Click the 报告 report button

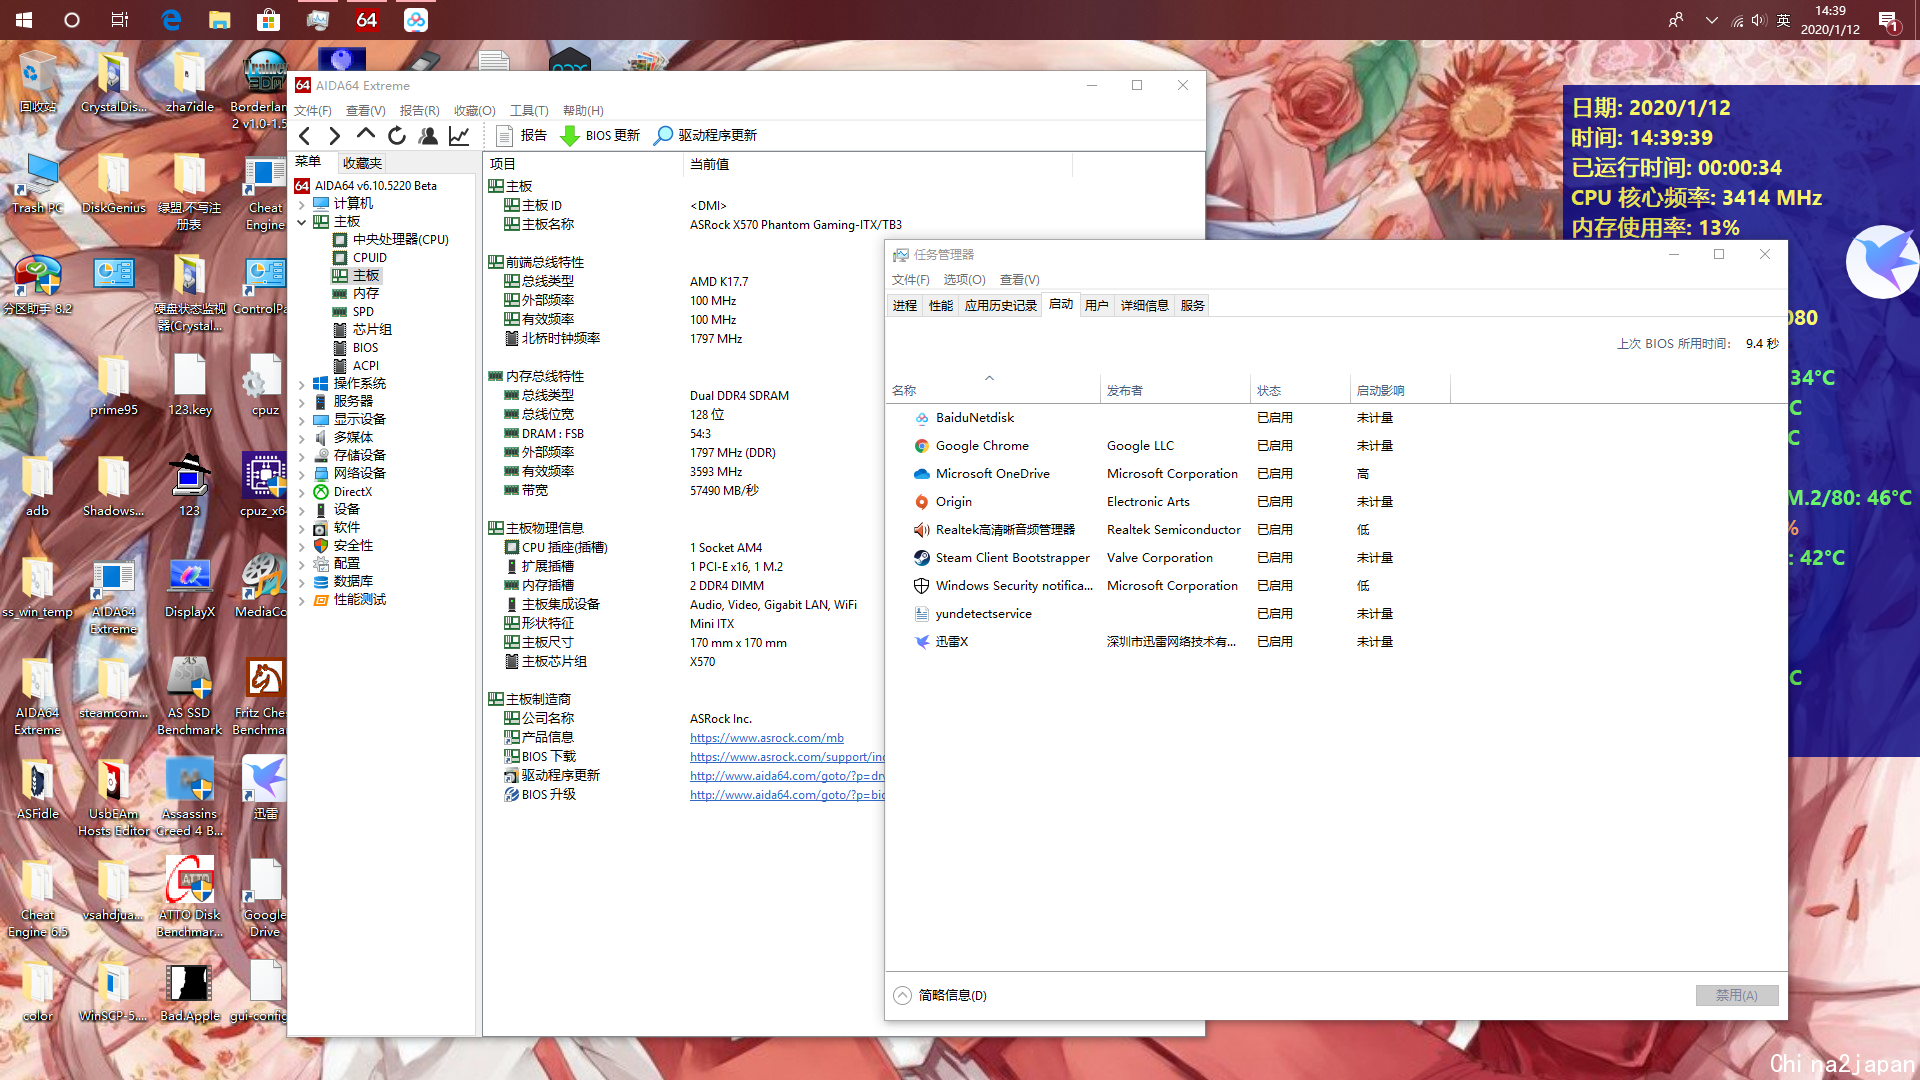click(522, 136)
